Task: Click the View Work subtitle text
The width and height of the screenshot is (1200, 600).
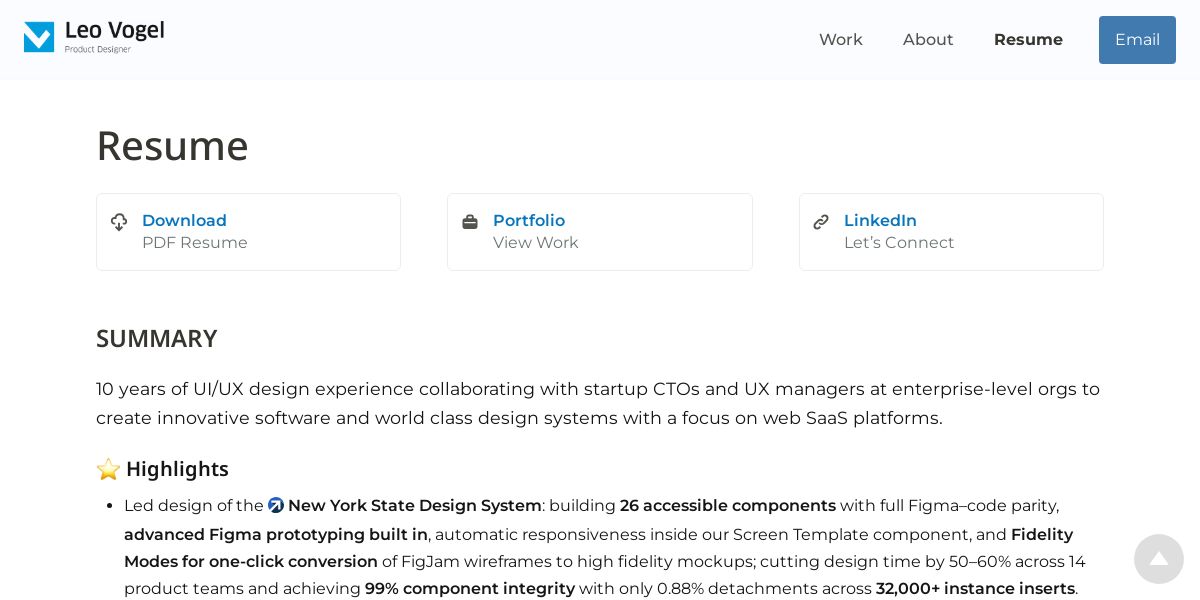Action: coord(535,243)
